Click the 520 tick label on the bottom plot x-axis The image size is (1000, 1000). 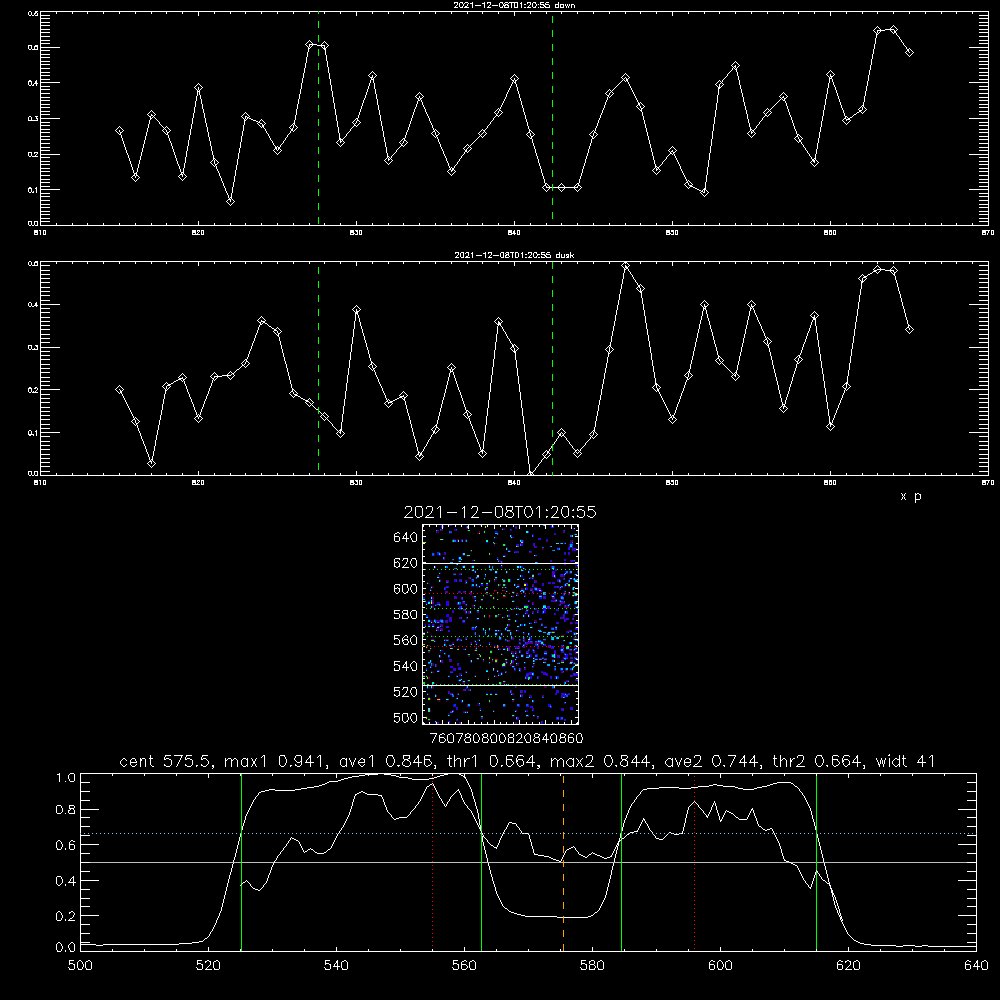pos(208,966)
